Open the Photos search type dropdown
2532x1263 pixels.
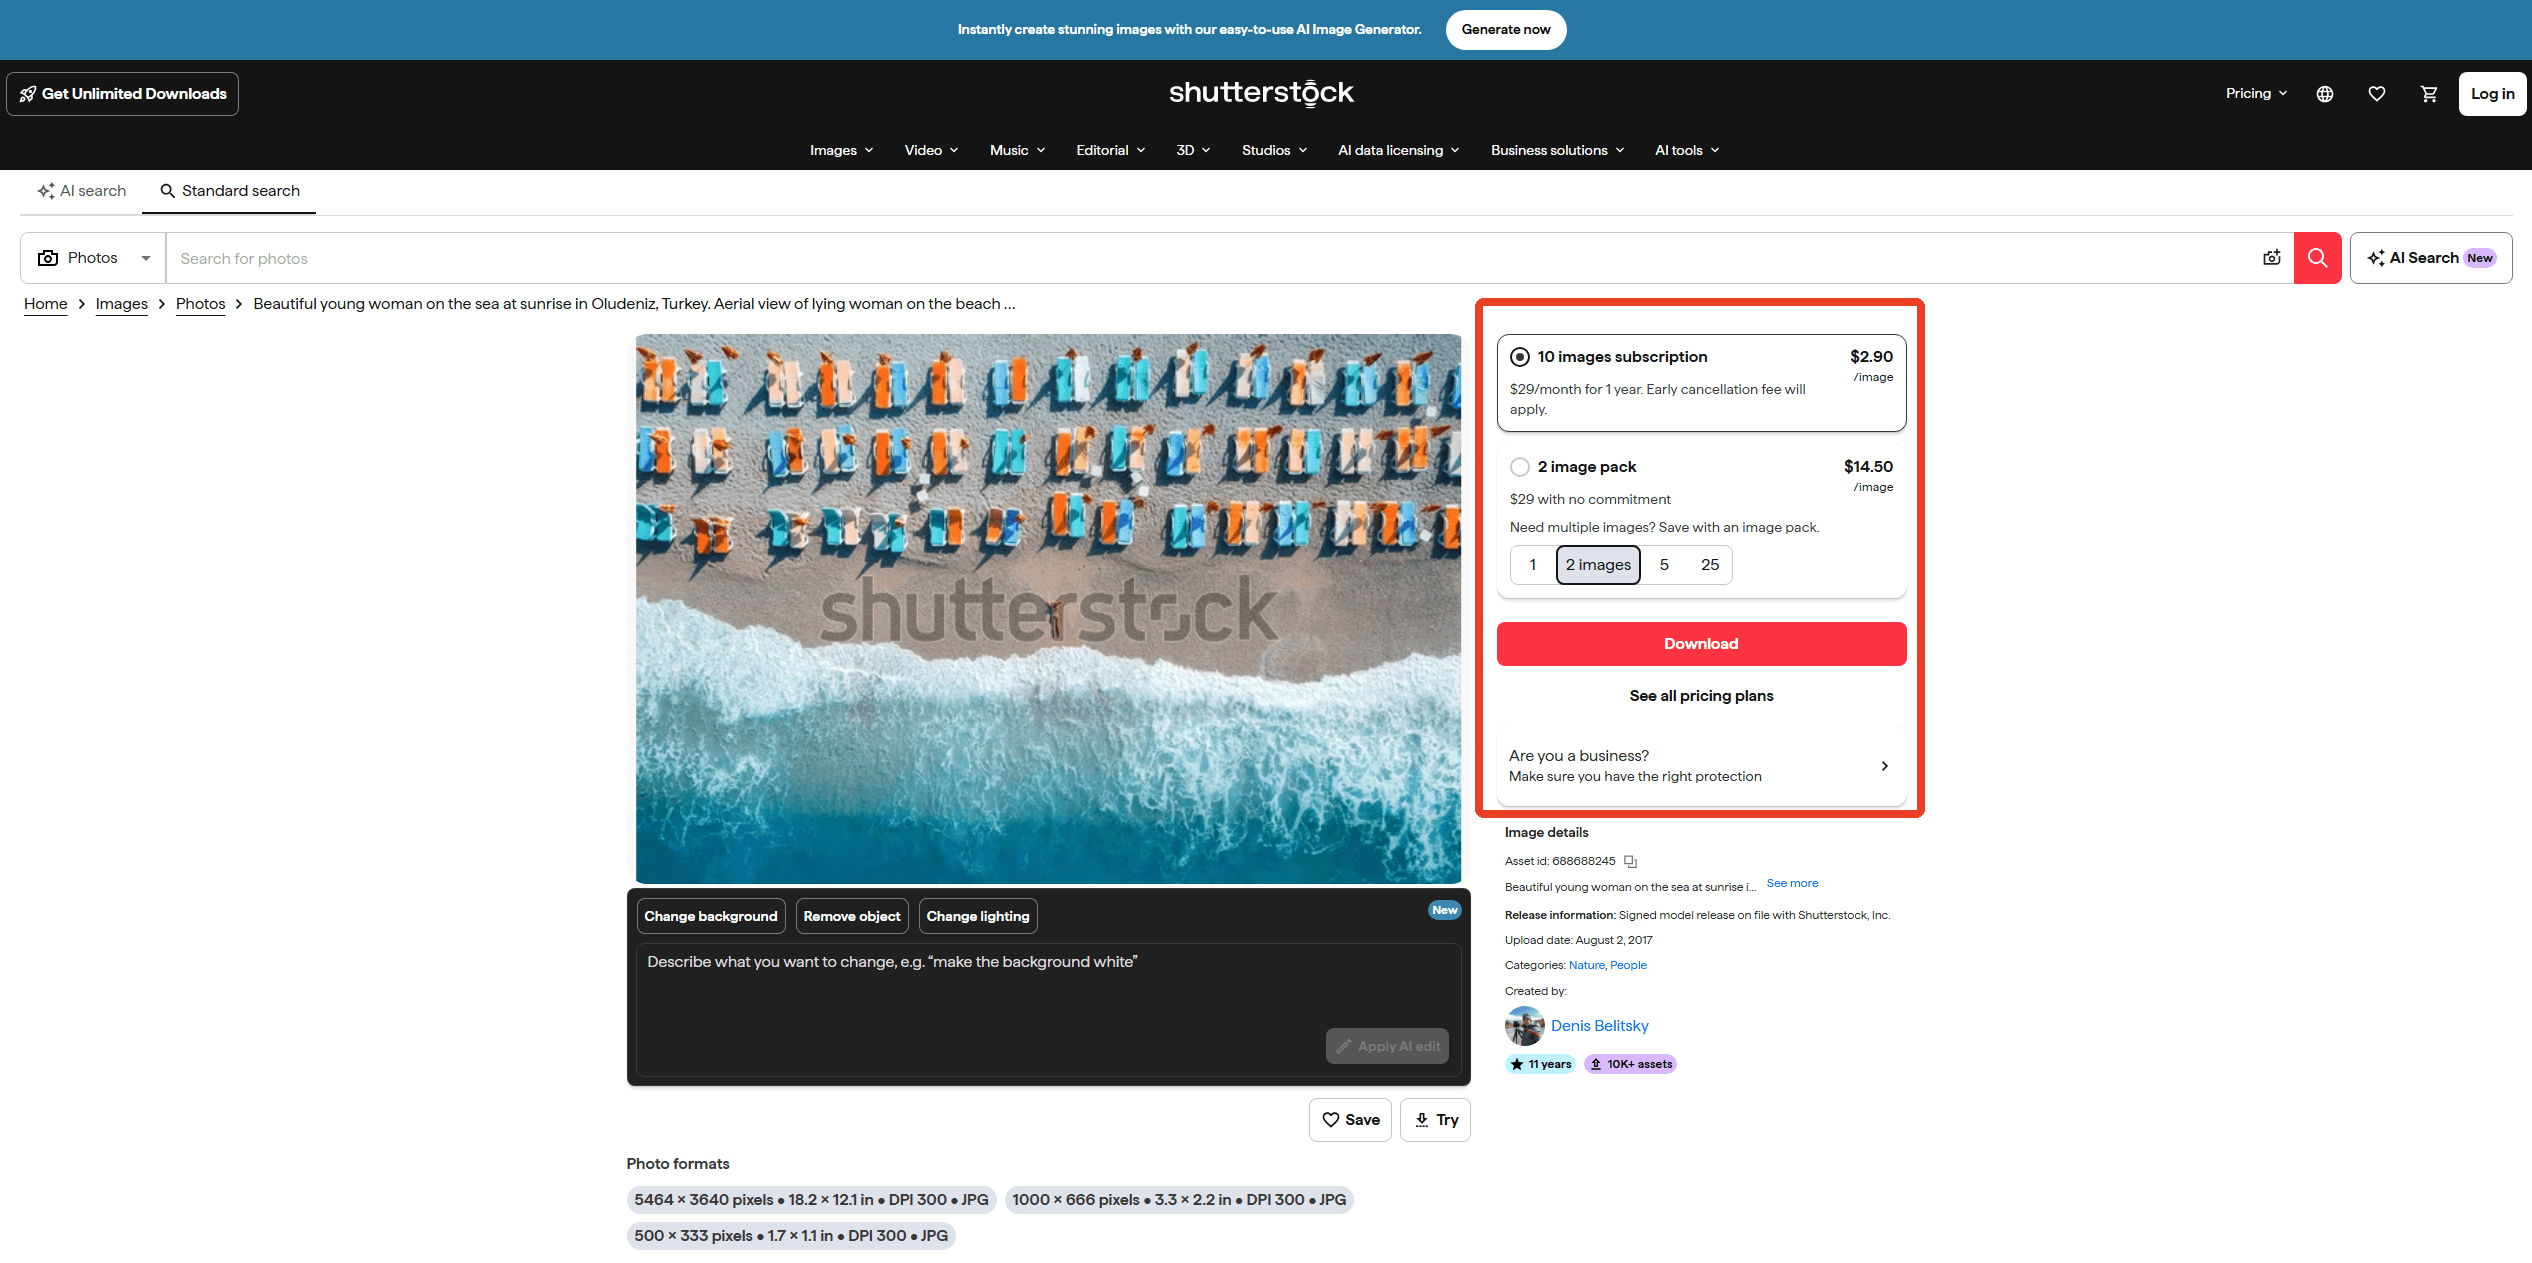[93, 258]
